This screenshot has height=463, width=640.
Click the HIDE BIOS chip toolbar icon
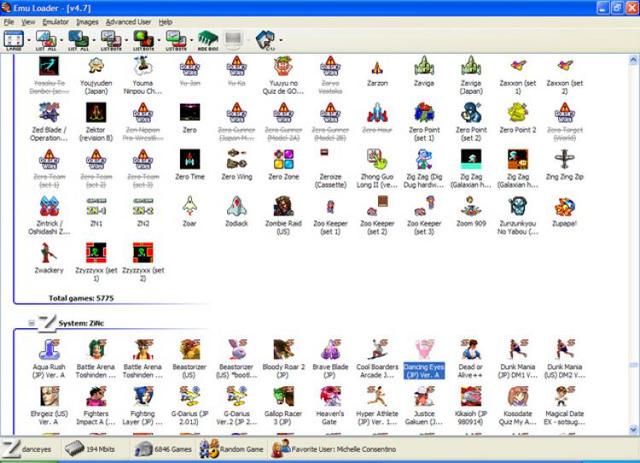(x=208, y=40)
